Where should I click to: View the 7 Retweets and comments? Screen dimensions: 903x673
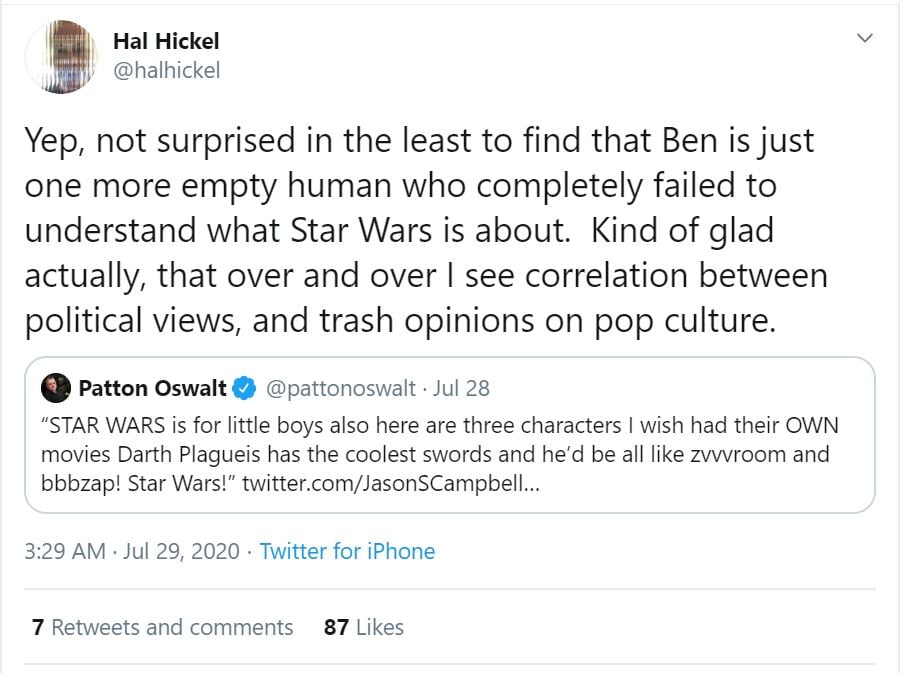pyautogui.click(x=162, y=627)
